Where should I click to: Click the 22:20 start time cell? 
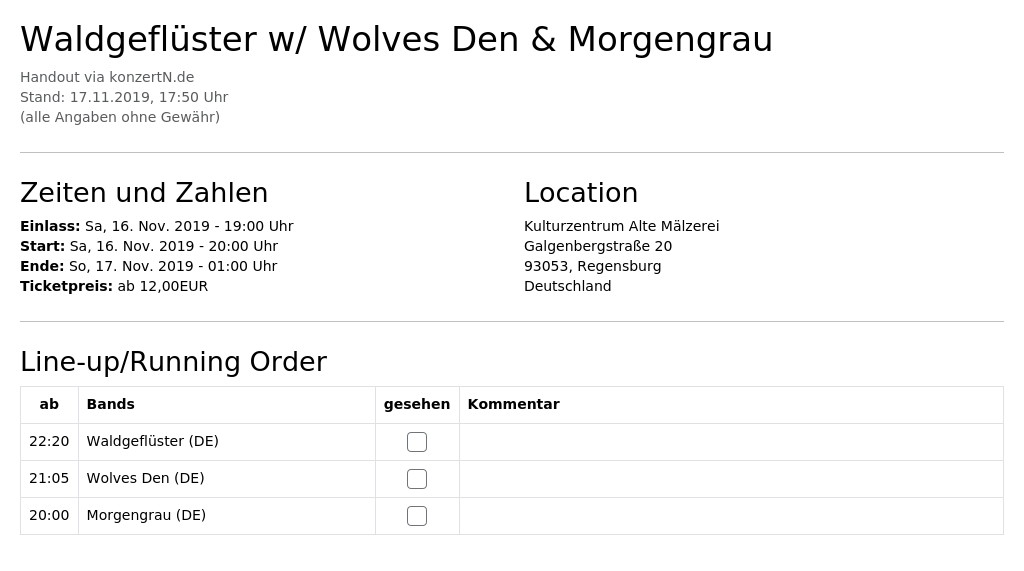click(49, 442)
